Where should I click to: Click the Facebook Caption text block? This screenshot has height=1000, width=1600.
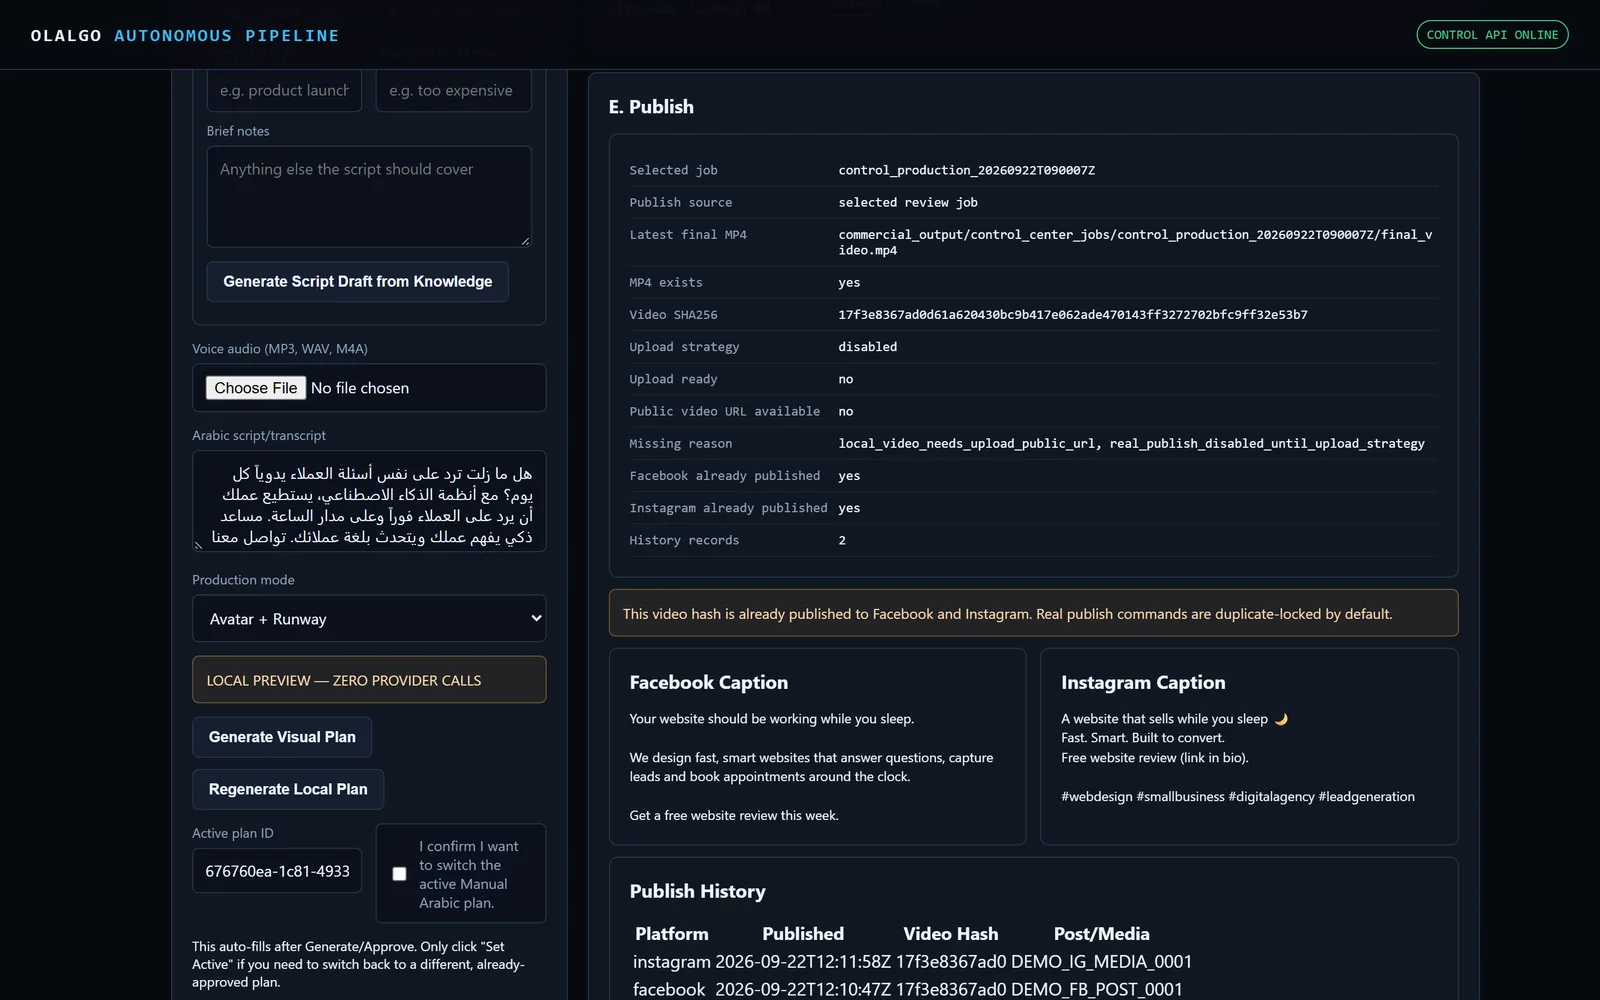pyautogui.click(x=811, y=767)
